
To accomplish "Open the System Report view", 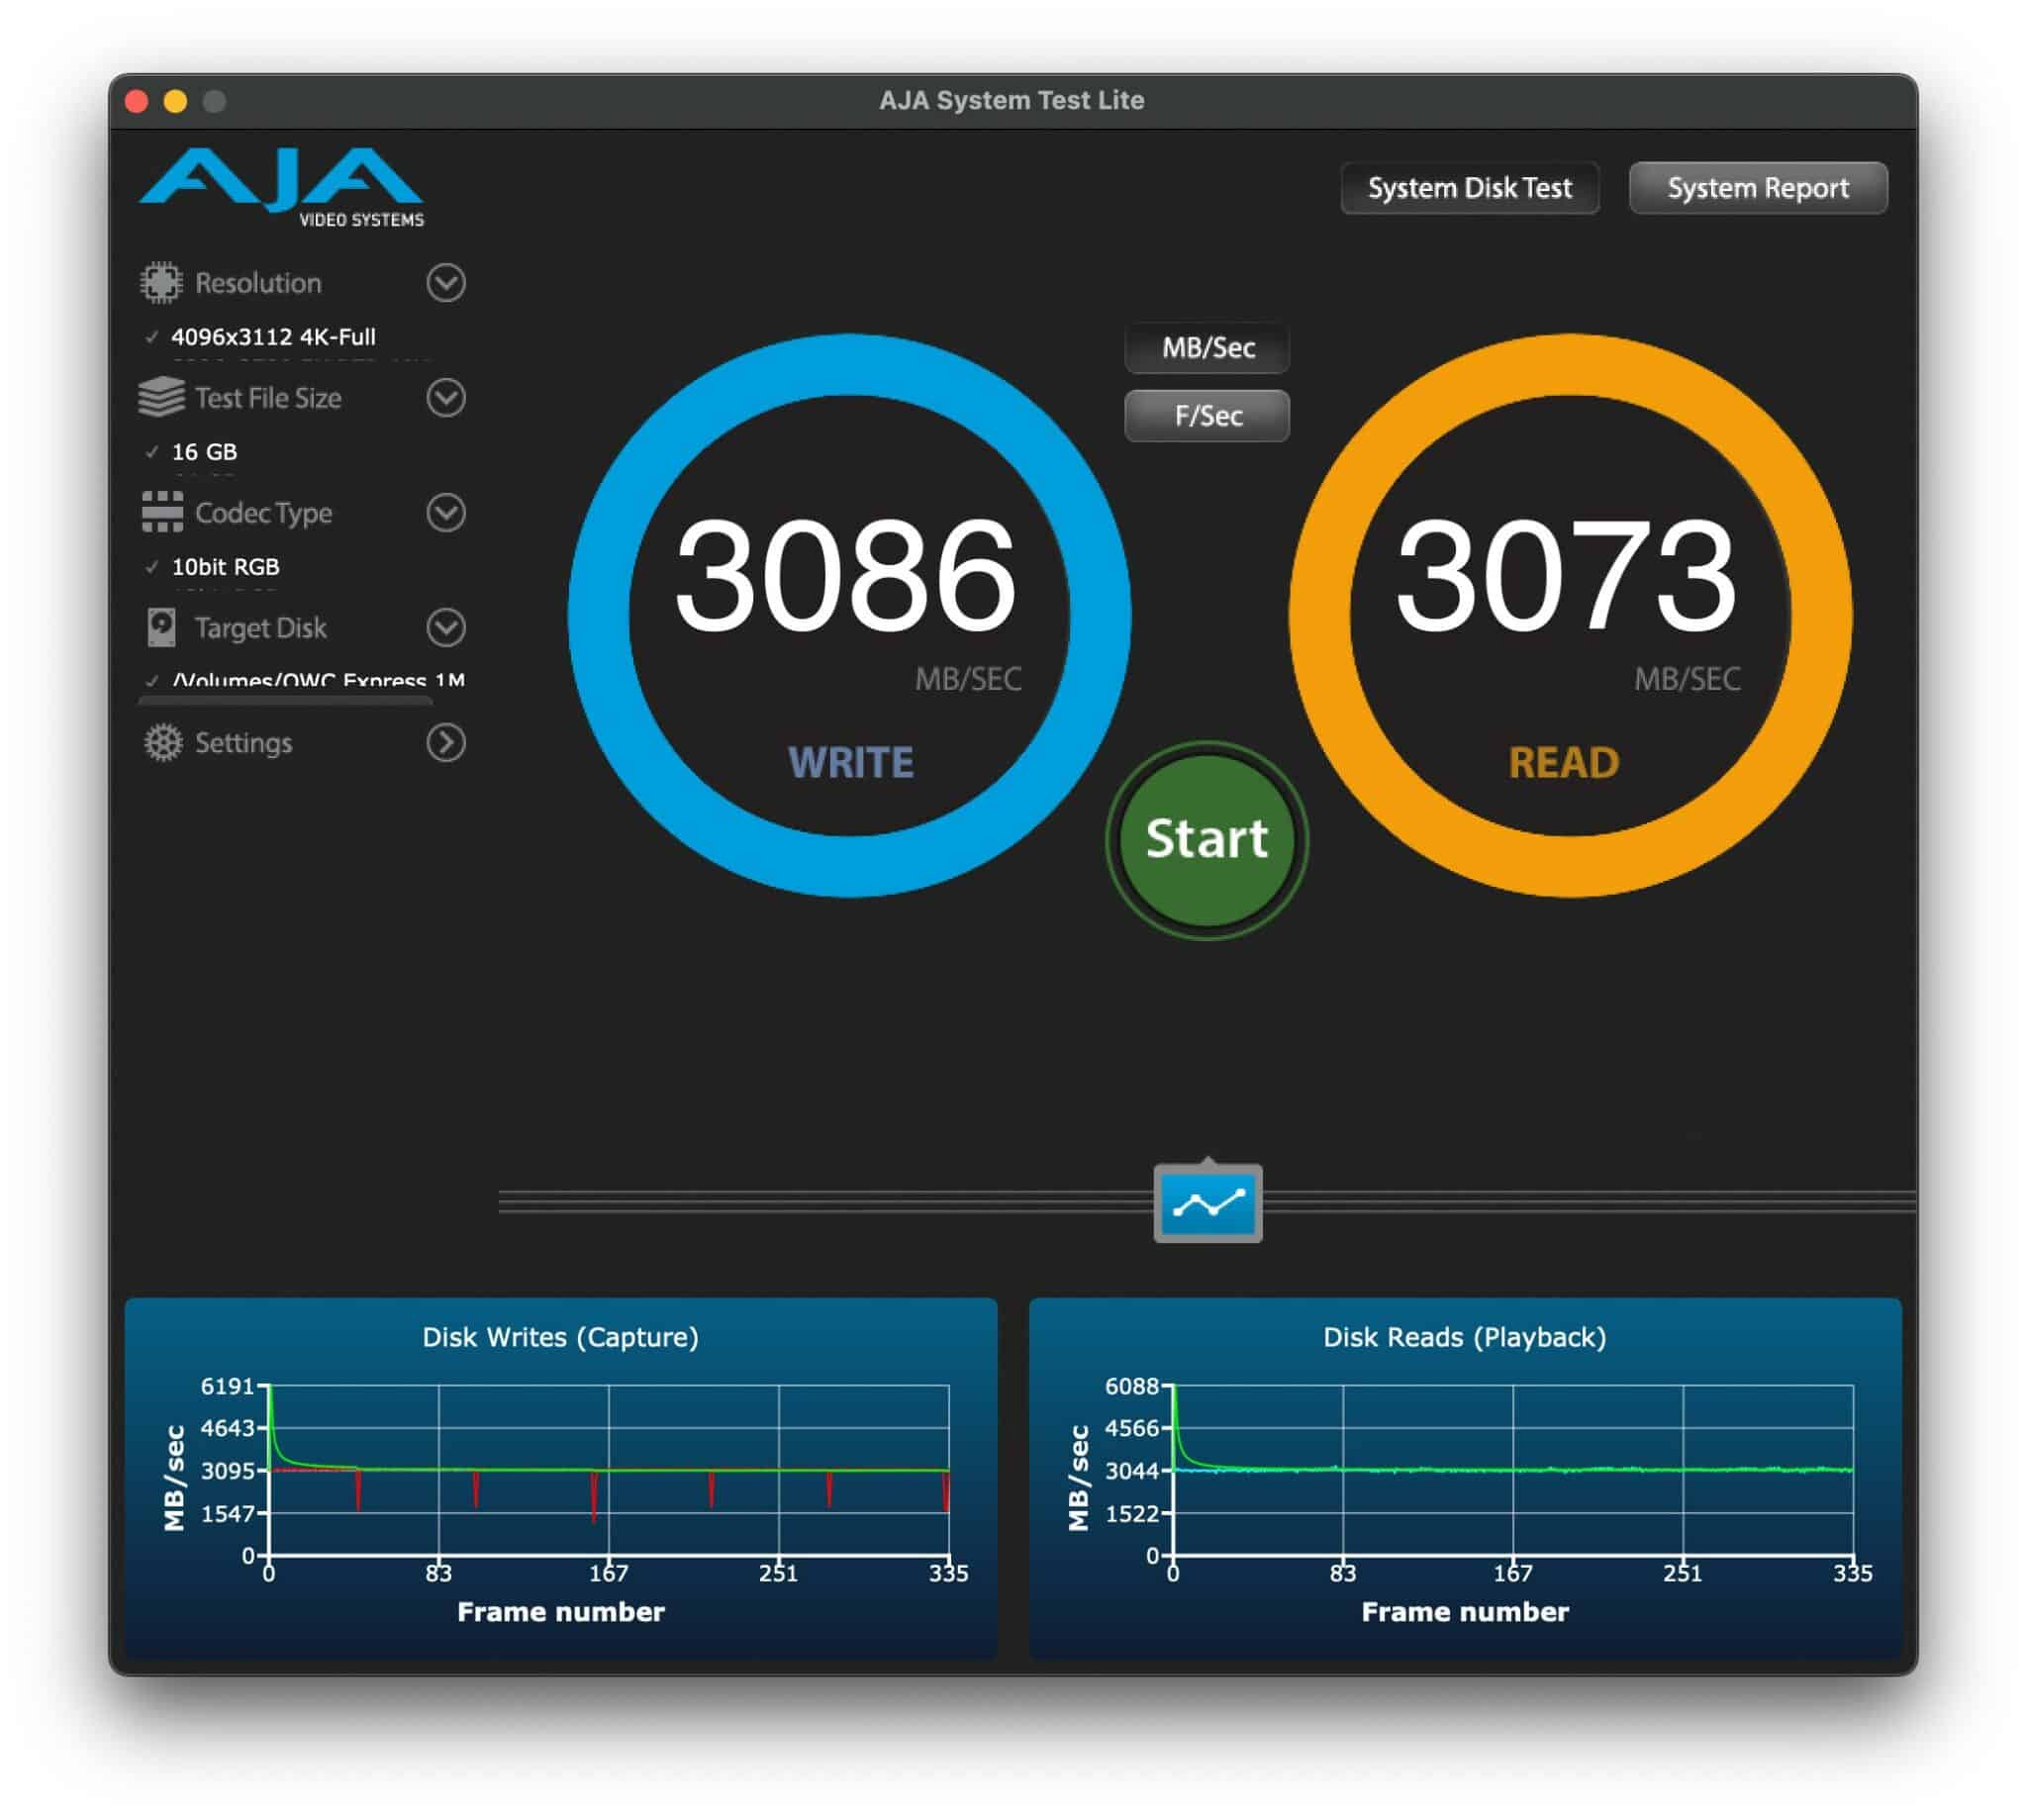I will (1758, 187).
